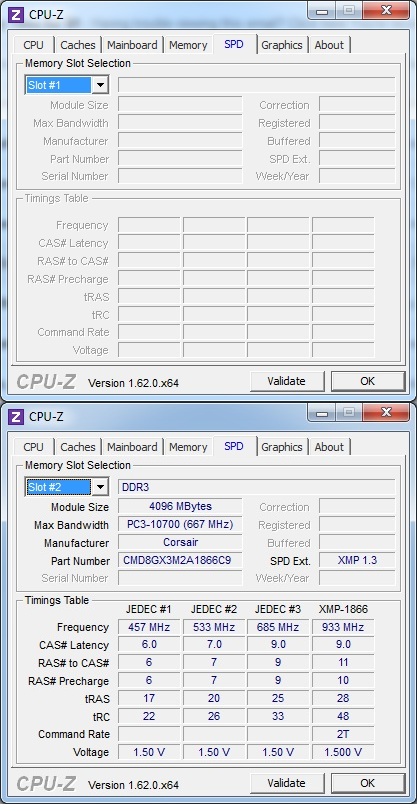
Task: Click OK in the bottom CPU-Z window
Action: pos(367,783)
